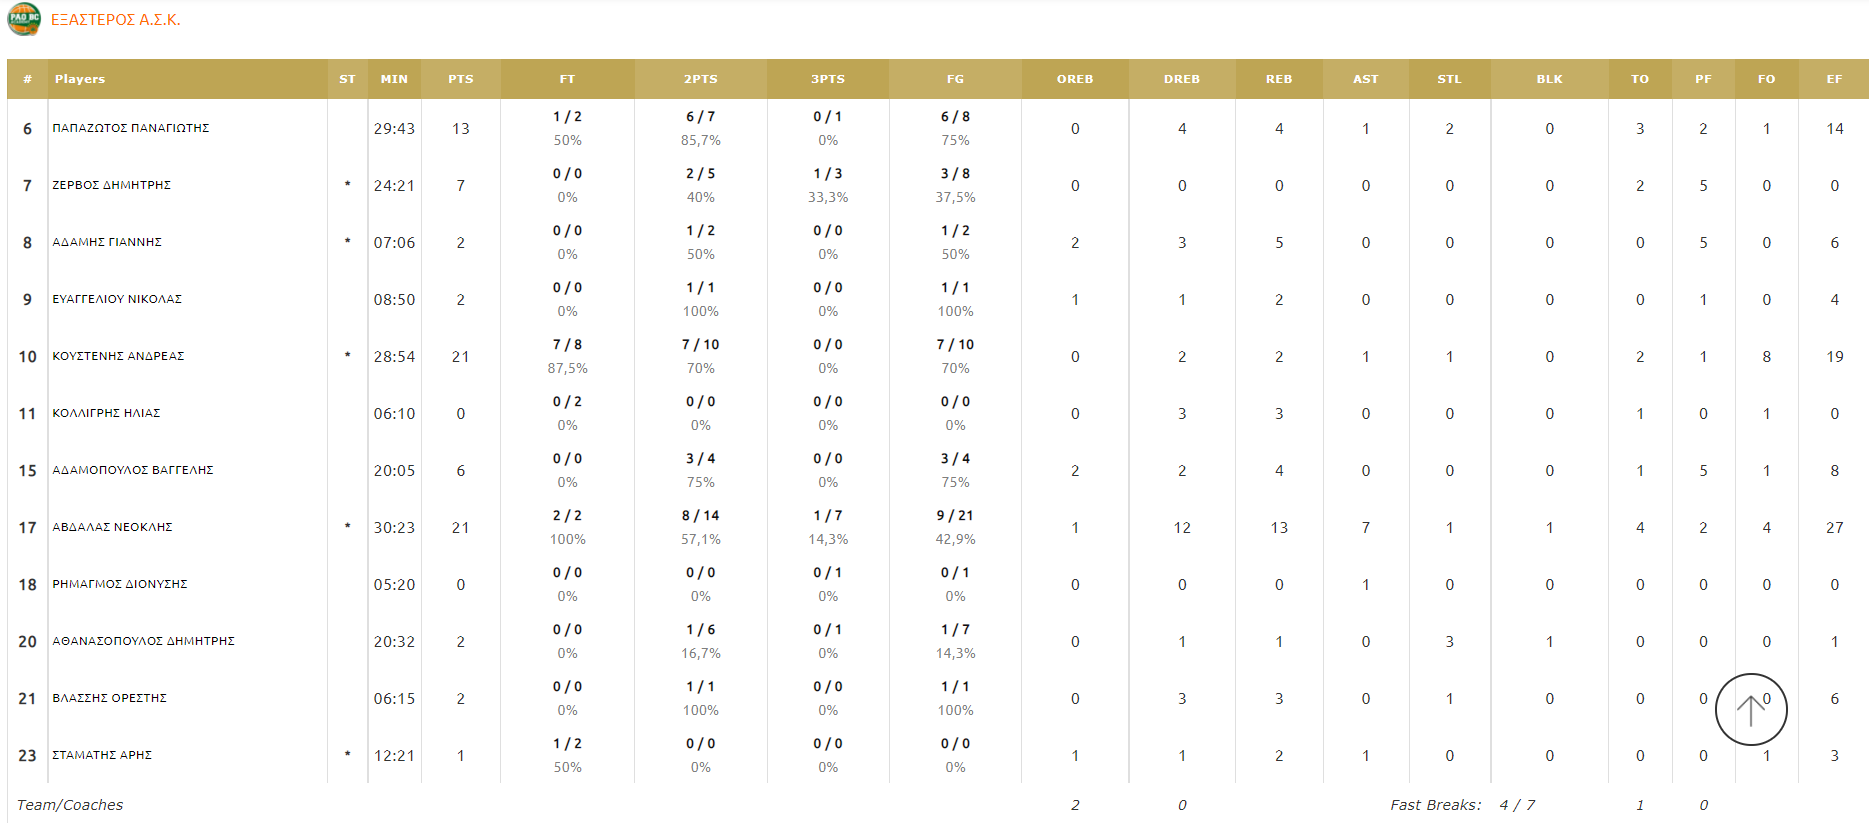Click the EF column header
The width and height of the screenshot is (1869, 823).
coord(1834,79)
